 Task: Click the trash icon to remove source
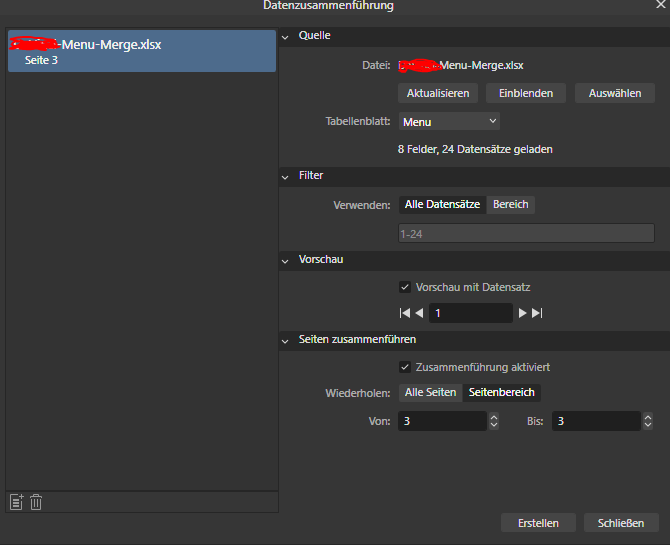coord(36,502)
